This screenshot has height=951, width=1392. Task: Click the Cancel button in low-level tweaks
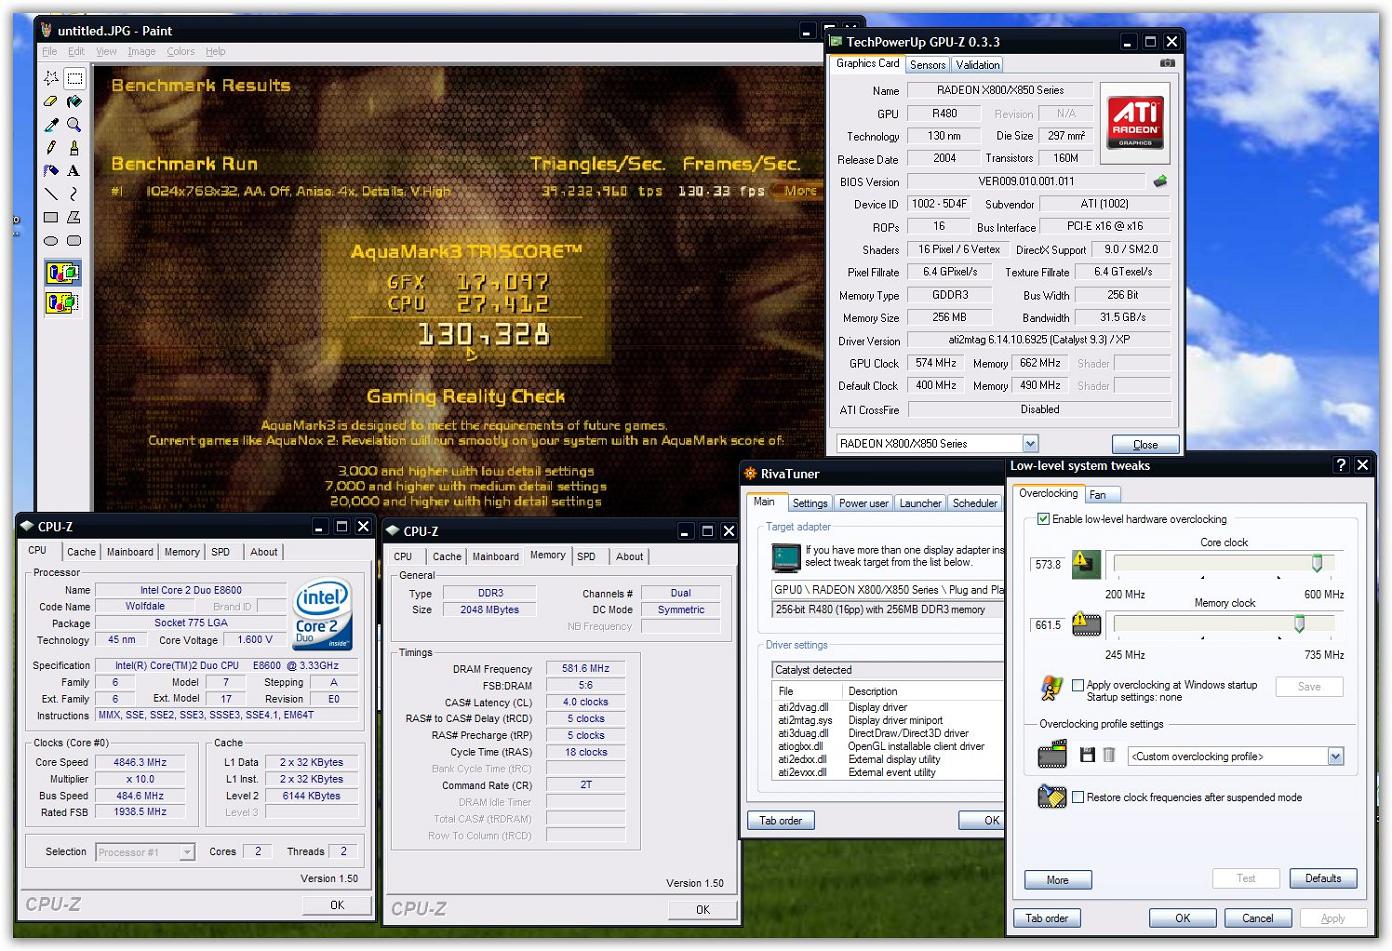point(1258,918)
